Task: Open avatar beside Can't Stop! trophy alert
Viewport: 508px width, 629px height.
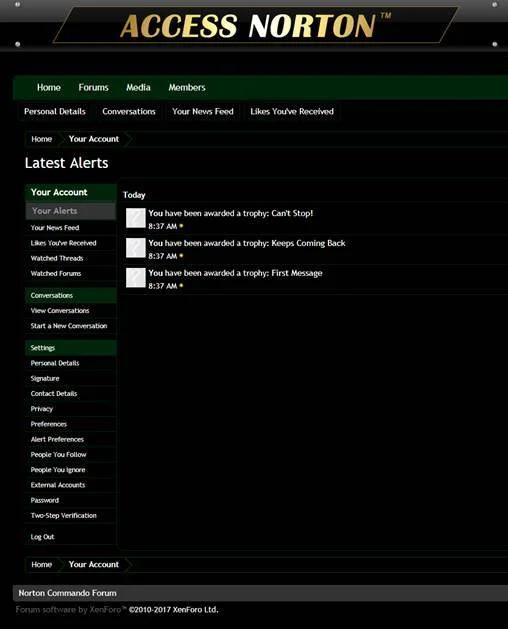Action: [136, 218]
